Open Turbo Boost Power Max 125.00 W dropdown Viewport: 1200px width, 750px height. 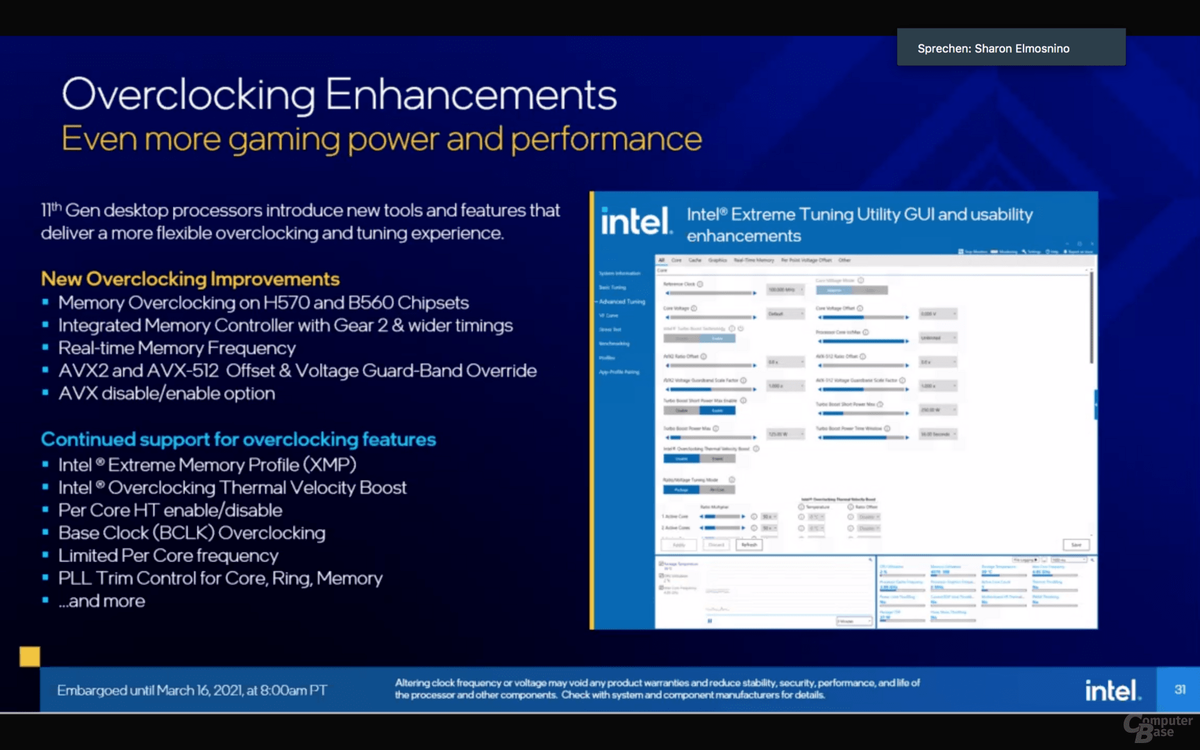point(786,434)
